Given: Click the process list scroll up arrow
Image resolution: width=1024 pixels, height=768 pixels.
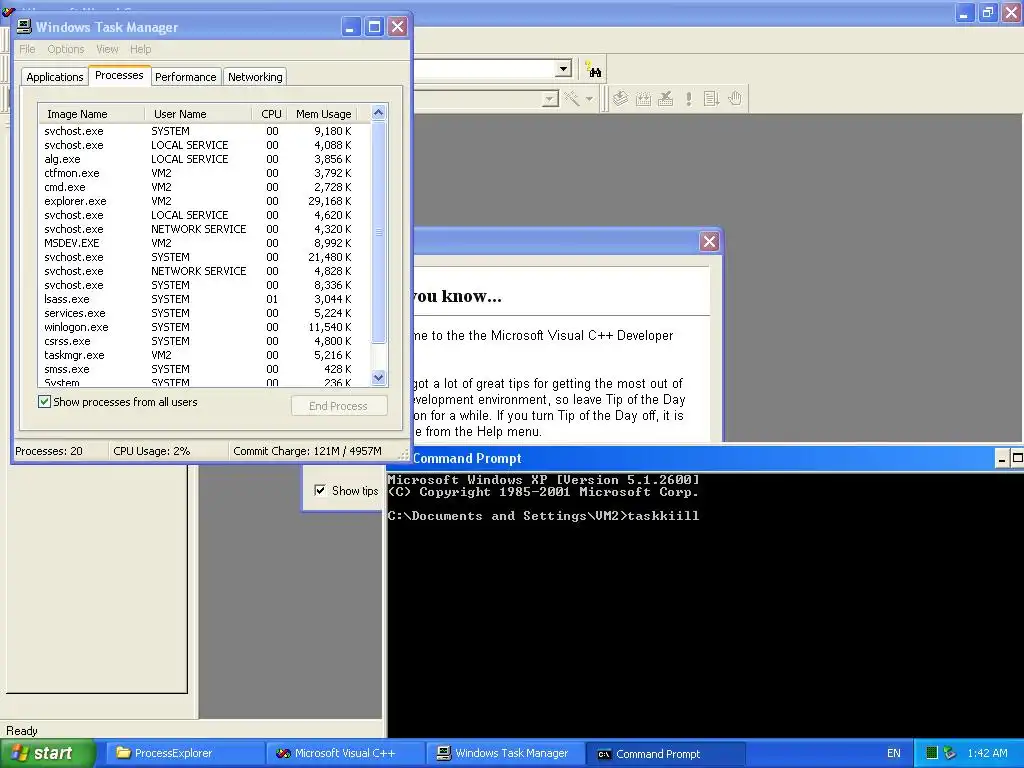Looking at the screenshot, I should [x=378, y=113].
